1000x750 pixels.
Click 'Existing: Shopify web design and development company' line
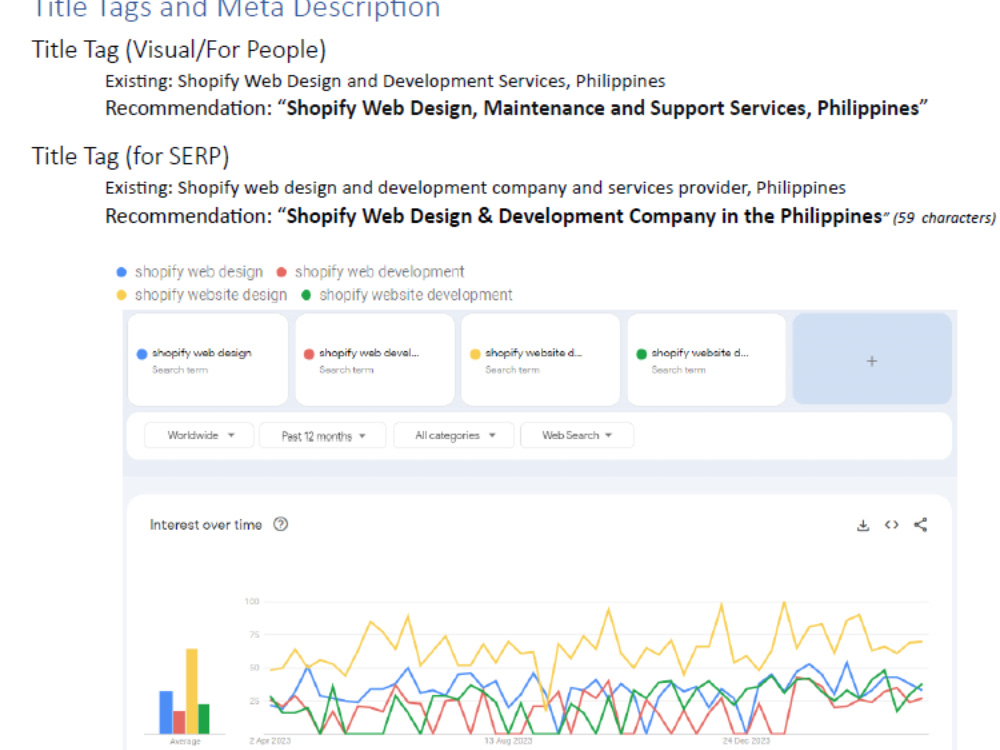coord(475,188)
